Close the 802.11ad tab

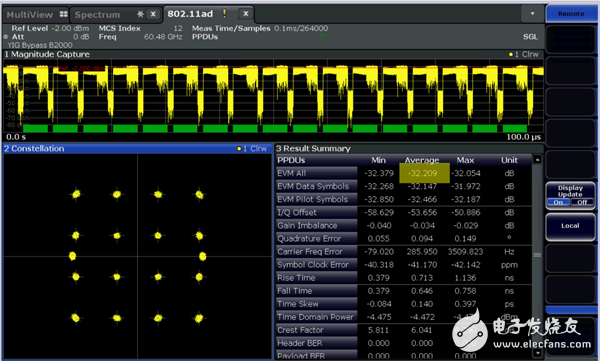[x=246, y=14]
